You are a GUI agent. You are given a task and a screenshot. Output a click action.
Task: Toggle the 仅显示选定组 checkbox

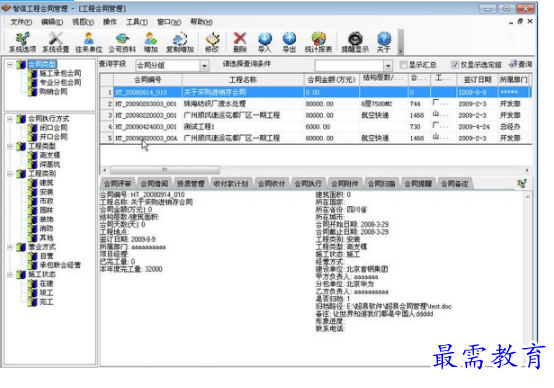(x=455, y=65)
